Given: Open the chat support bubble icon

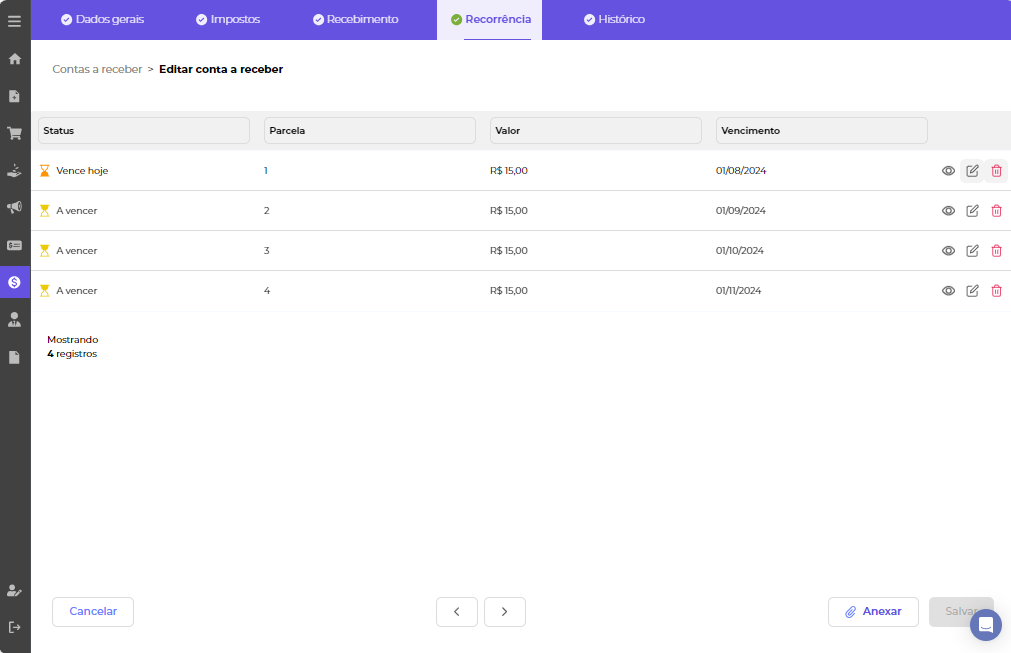Looking at the screenshot, I should (x=985, y=625).
